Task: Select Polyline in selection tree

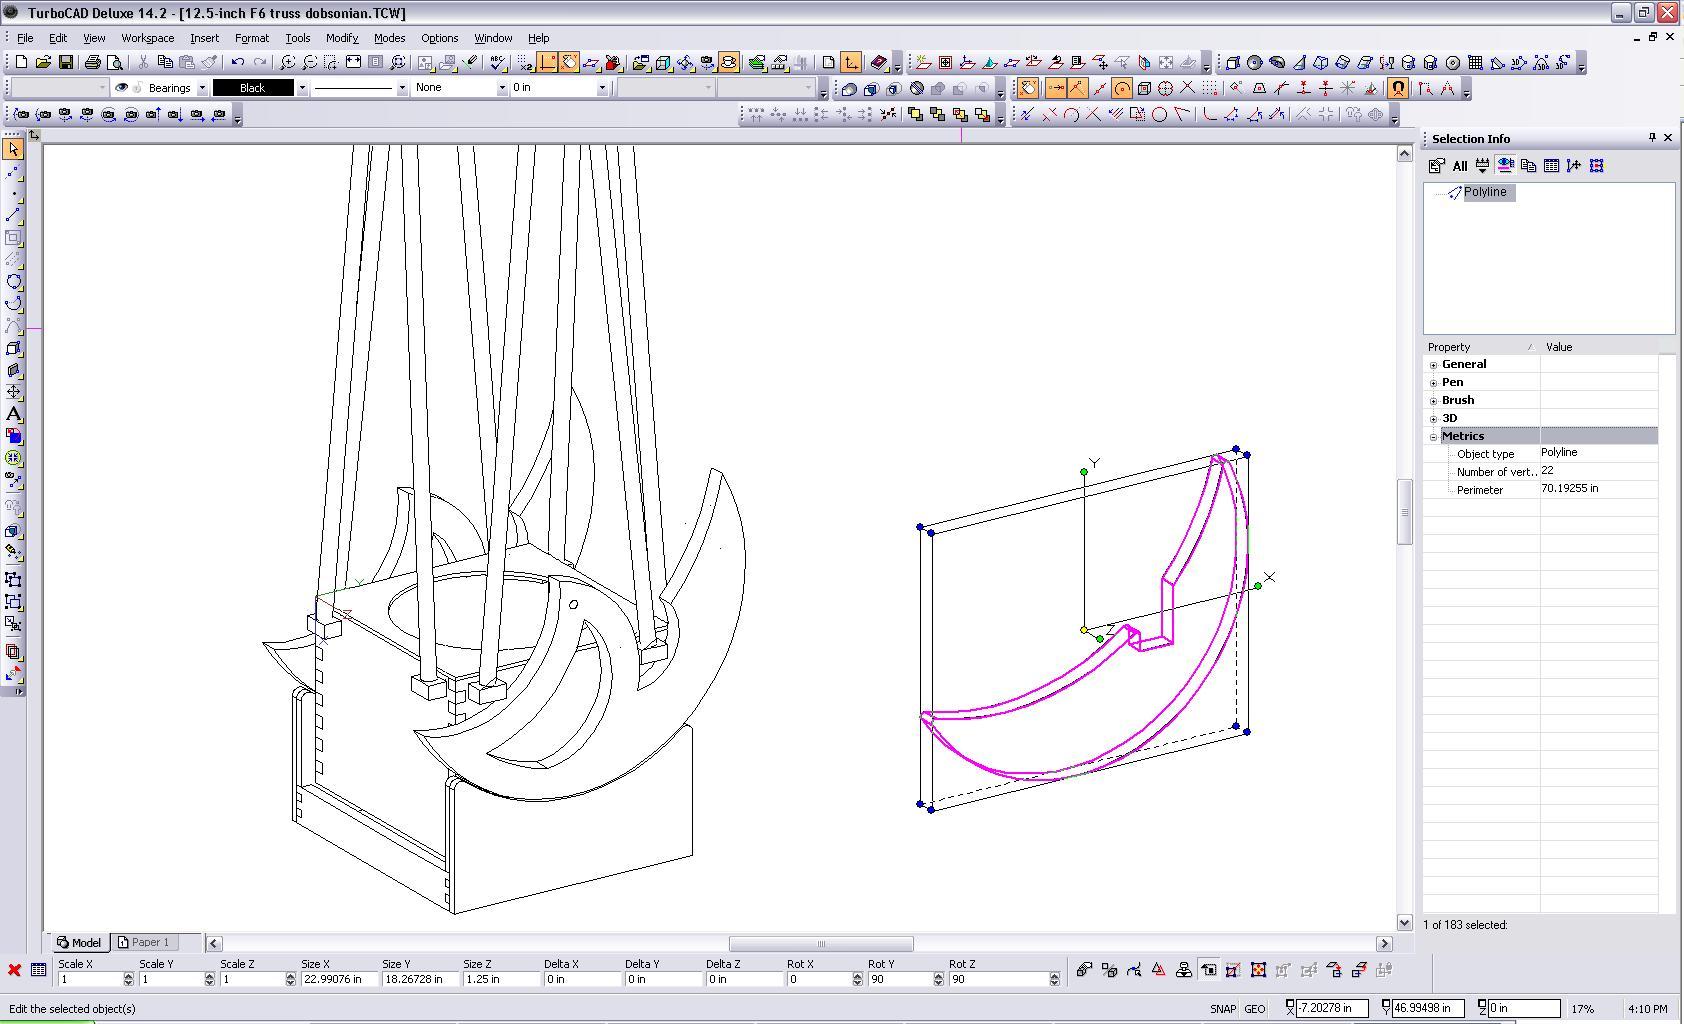Action: click(1484, 192)
